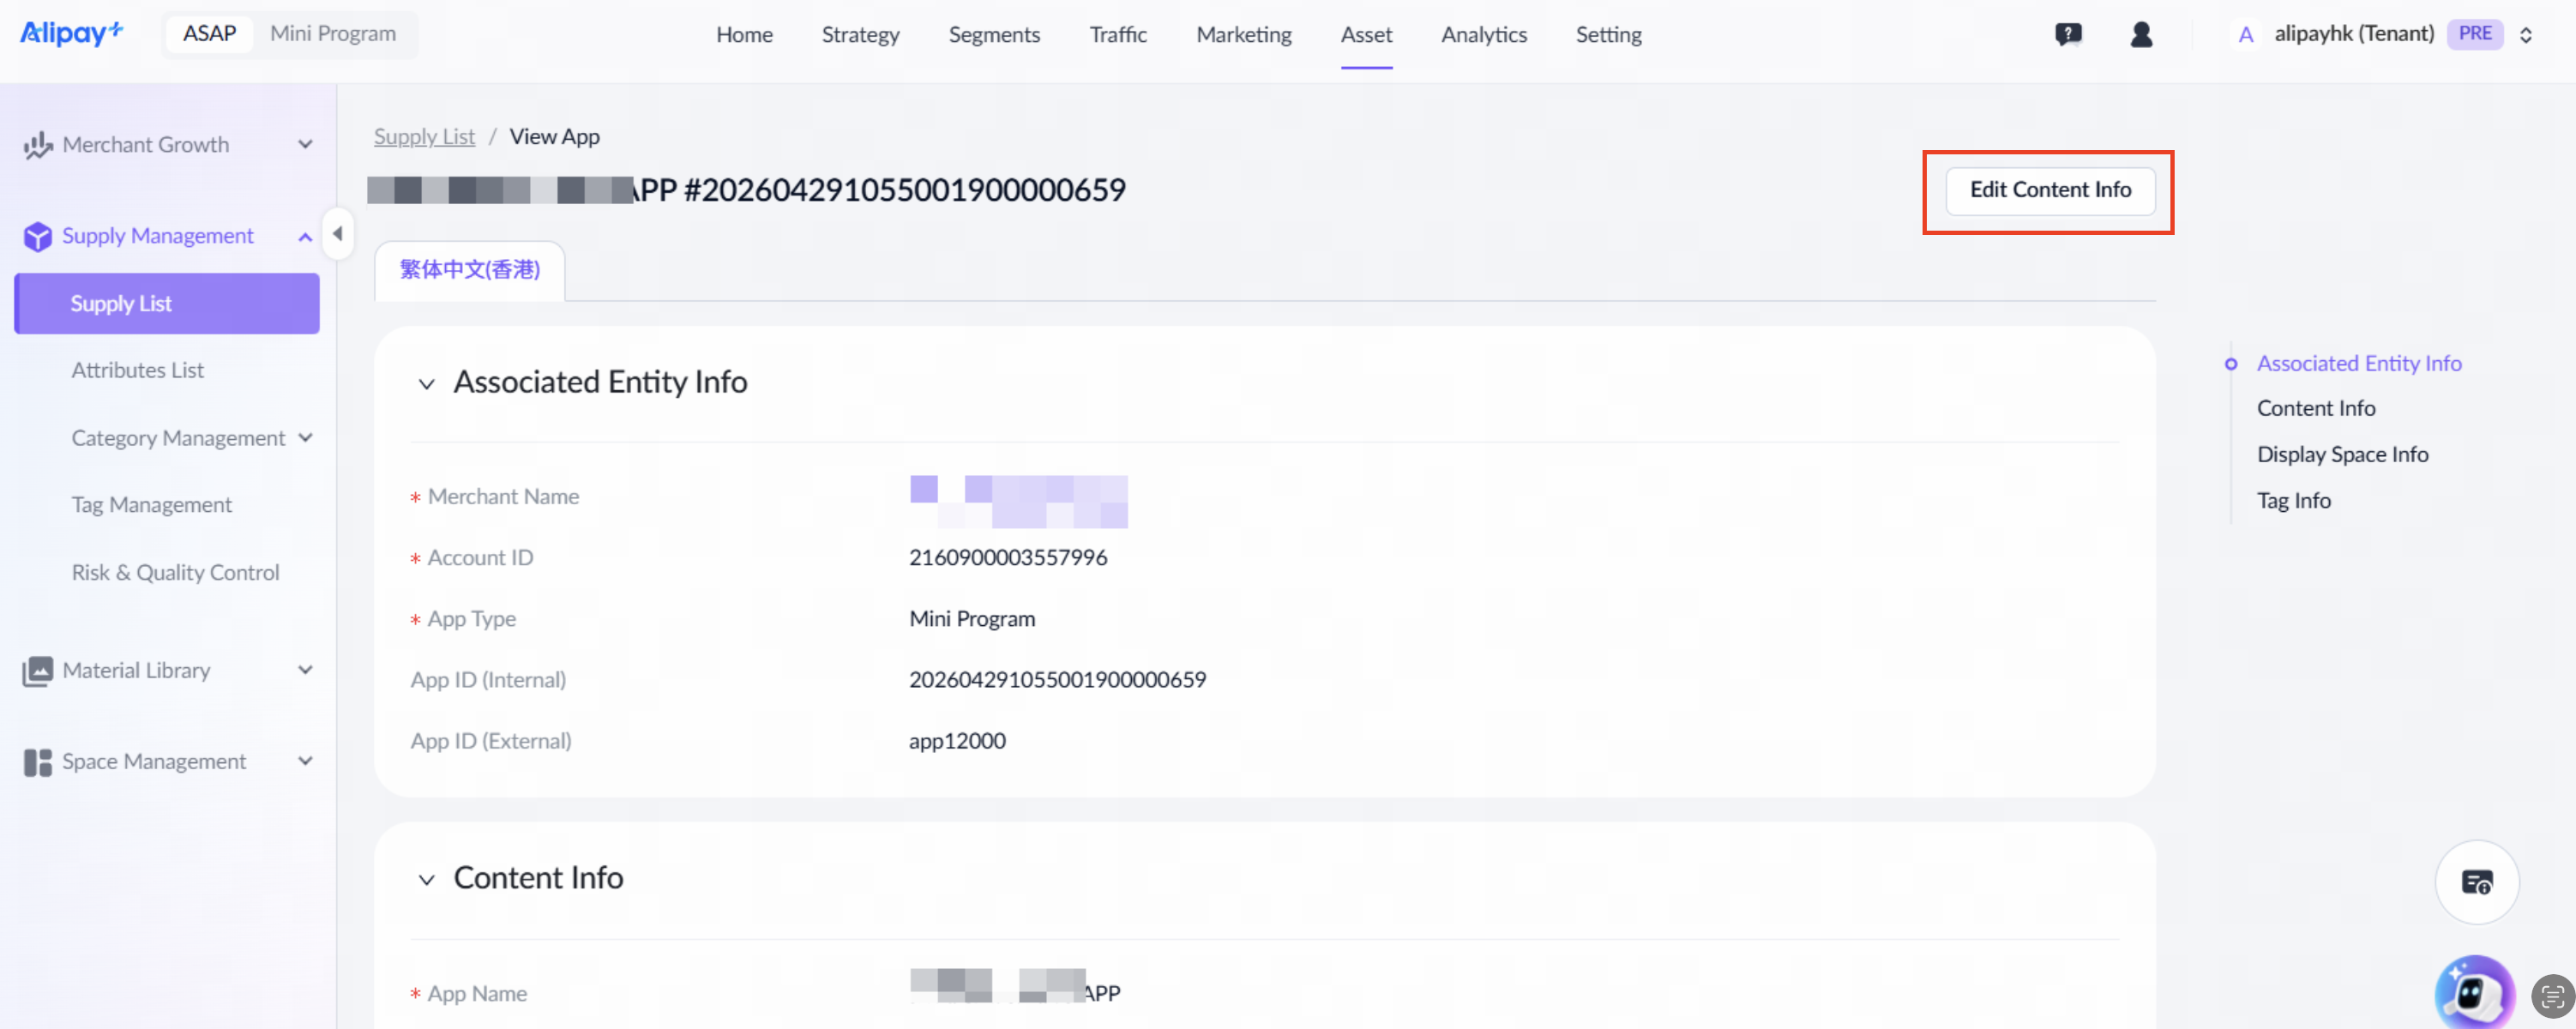The height and width of the screenshot is (1029, 2576).
Task: Open the help chat bubble icon
Action: tap(2068, 35)
